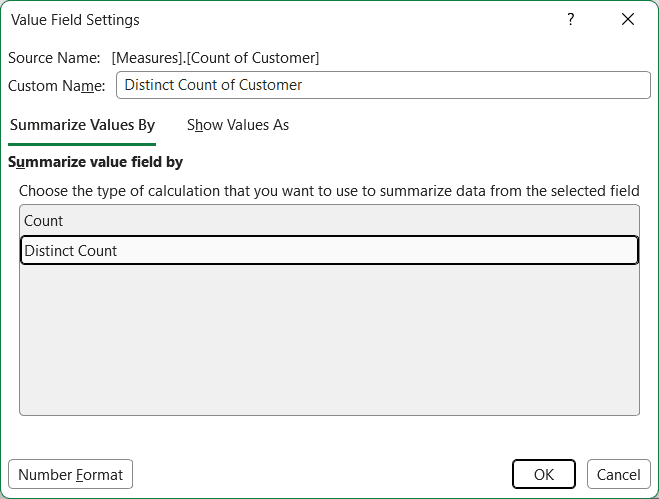
Task: Open the Show Values As tab
Action: [238, 125]
